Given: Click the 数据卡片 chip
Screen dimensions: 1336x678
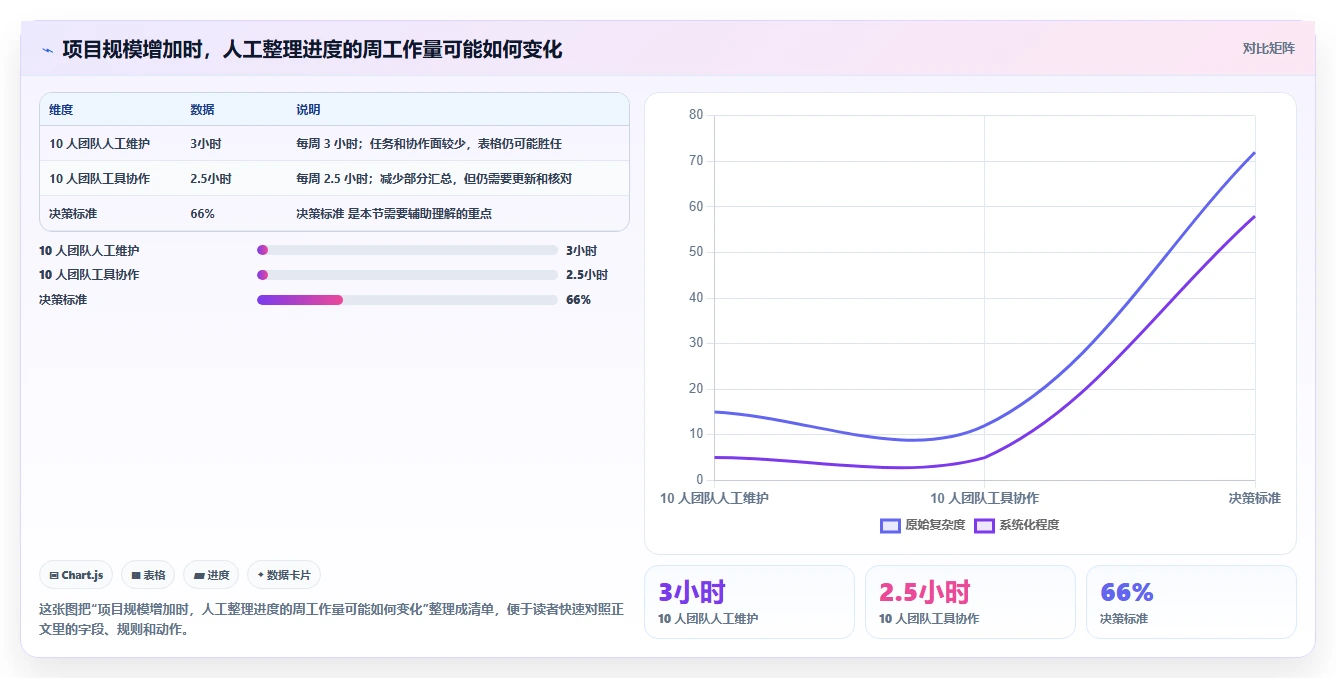Looking at the screenshot, I should [284, 575].
